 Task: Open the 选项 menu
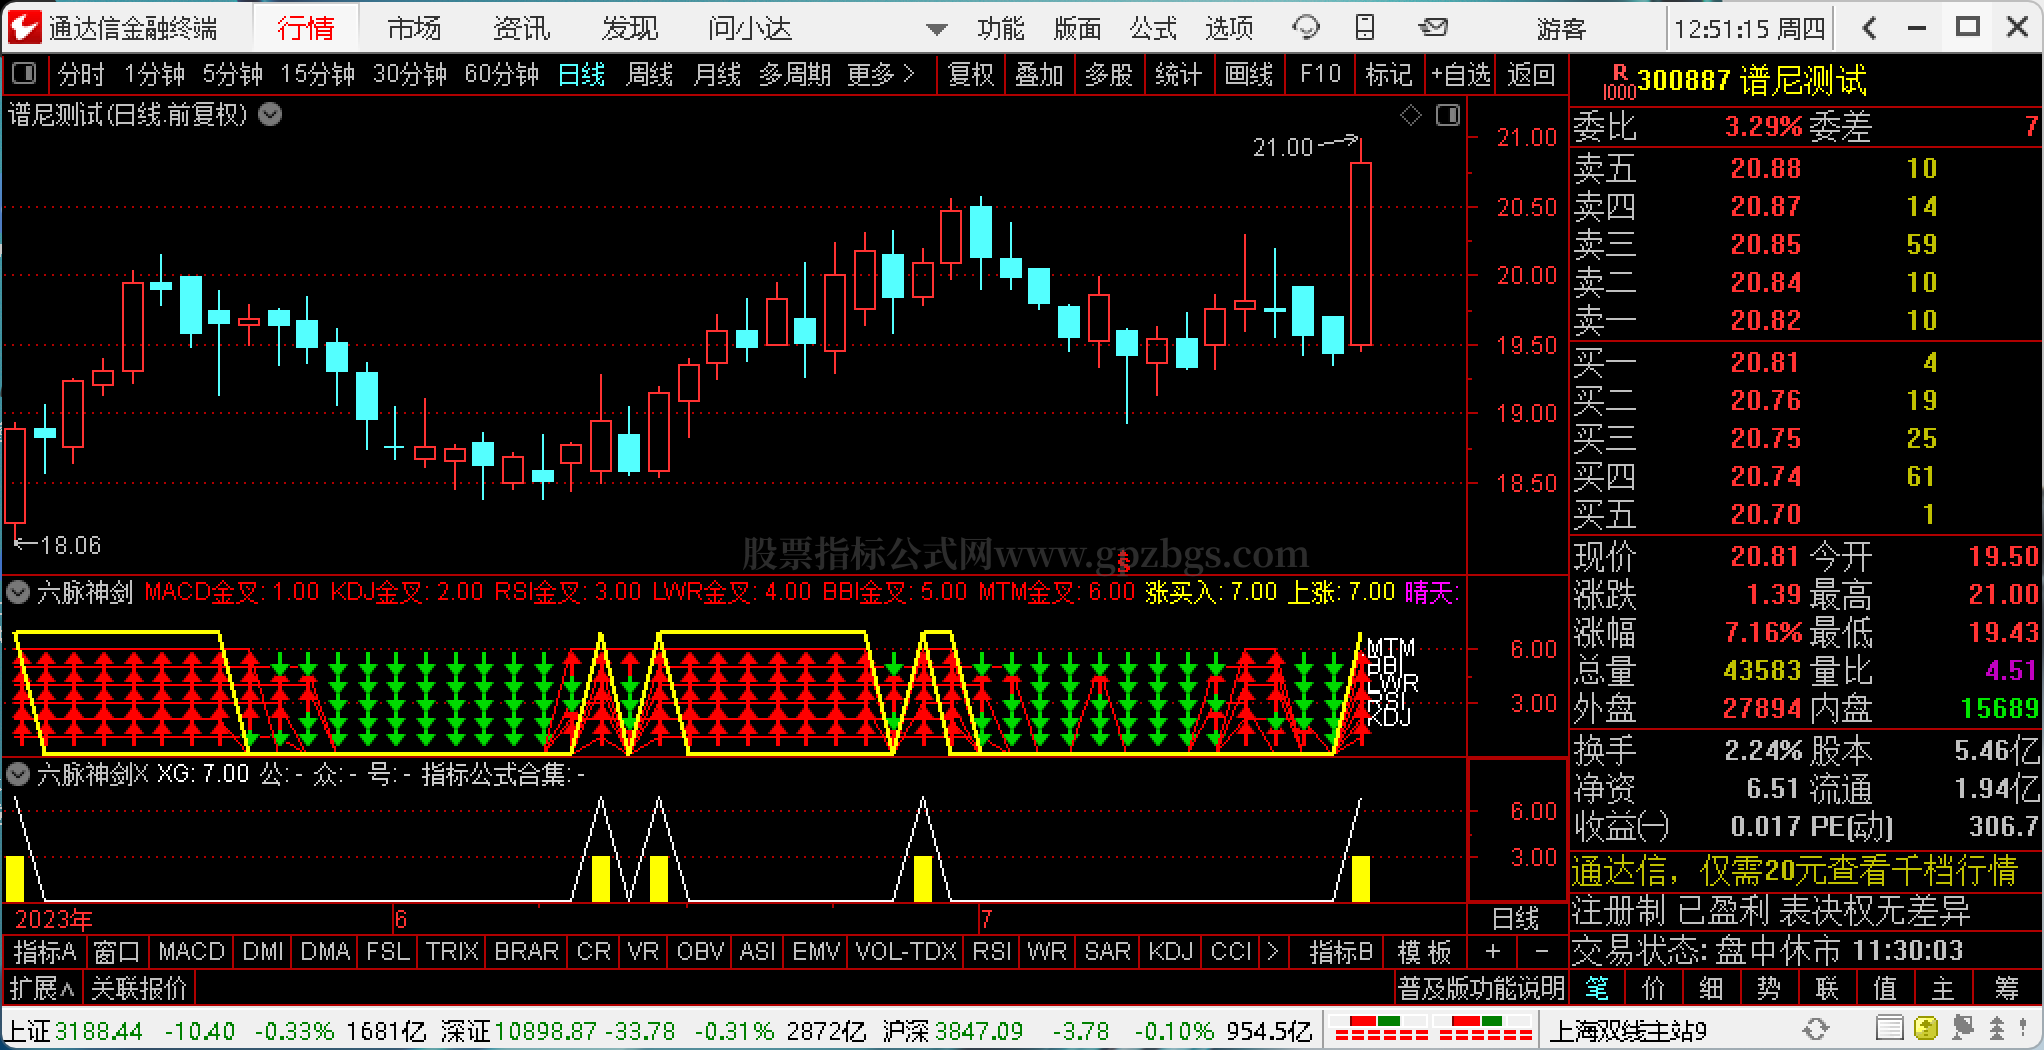coord(1229,28)
